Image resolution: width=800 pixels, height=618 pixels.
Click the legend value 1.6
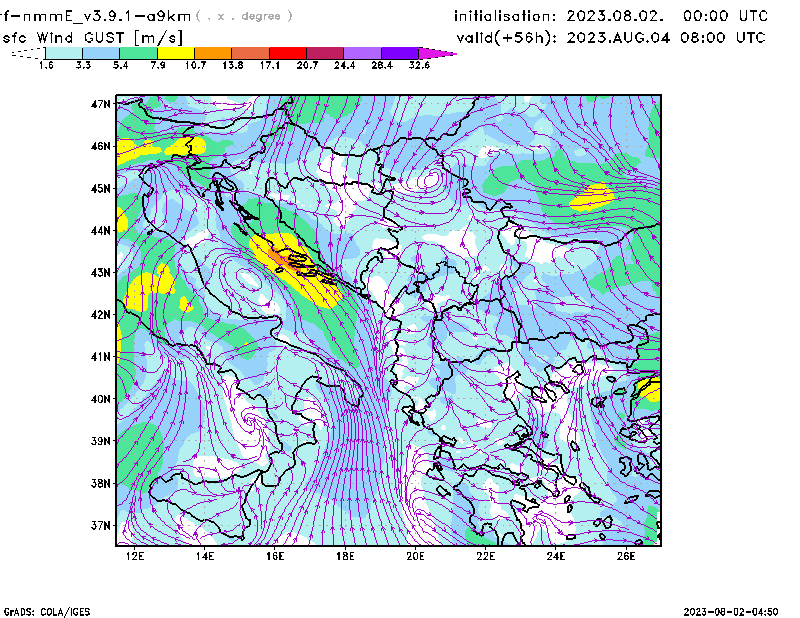(x=46, y=65)
